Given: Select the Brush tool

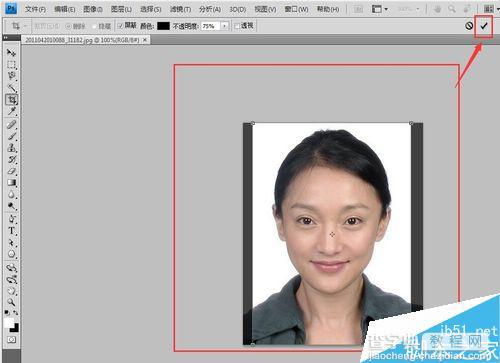Looking at the screenshot, I should coord(11,136).
